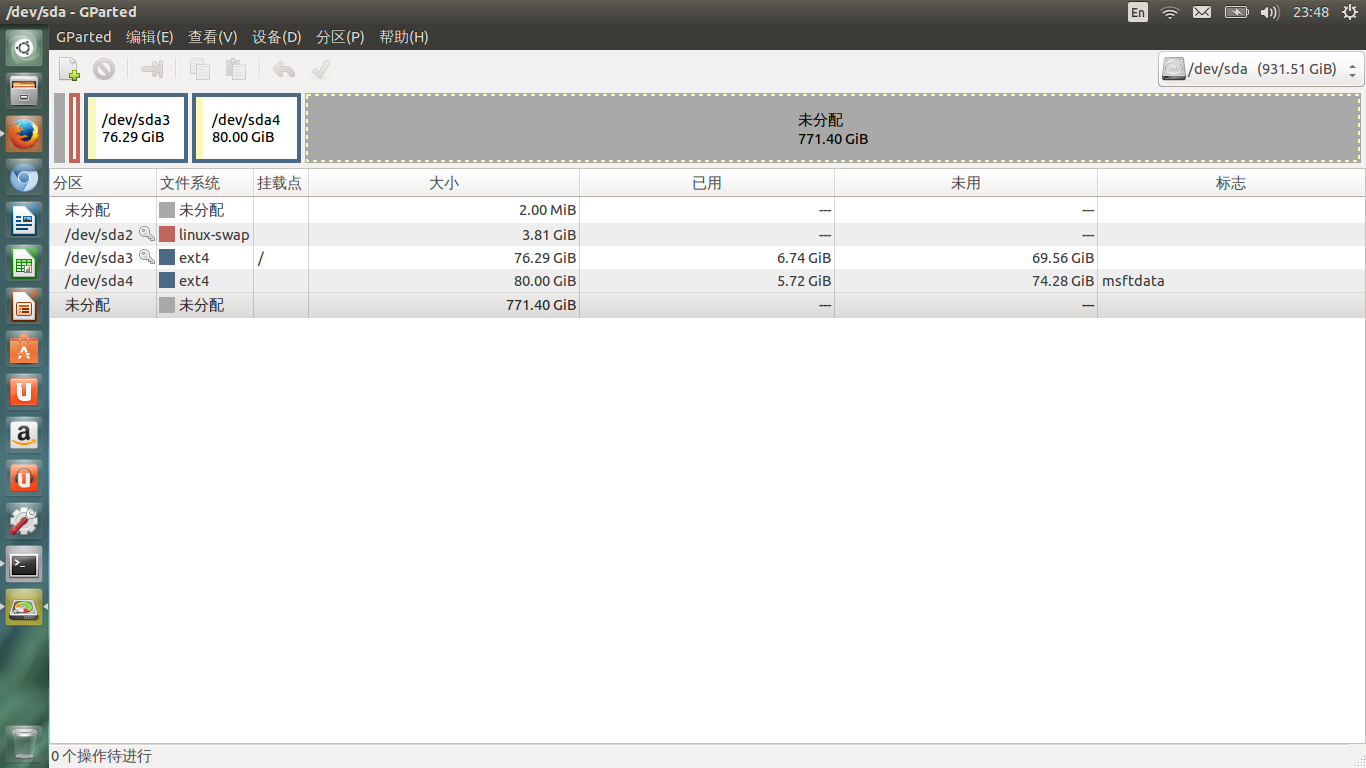Click the Undo last operation icon
Viewport: 1366px width, 768px height.
[284, 69]
